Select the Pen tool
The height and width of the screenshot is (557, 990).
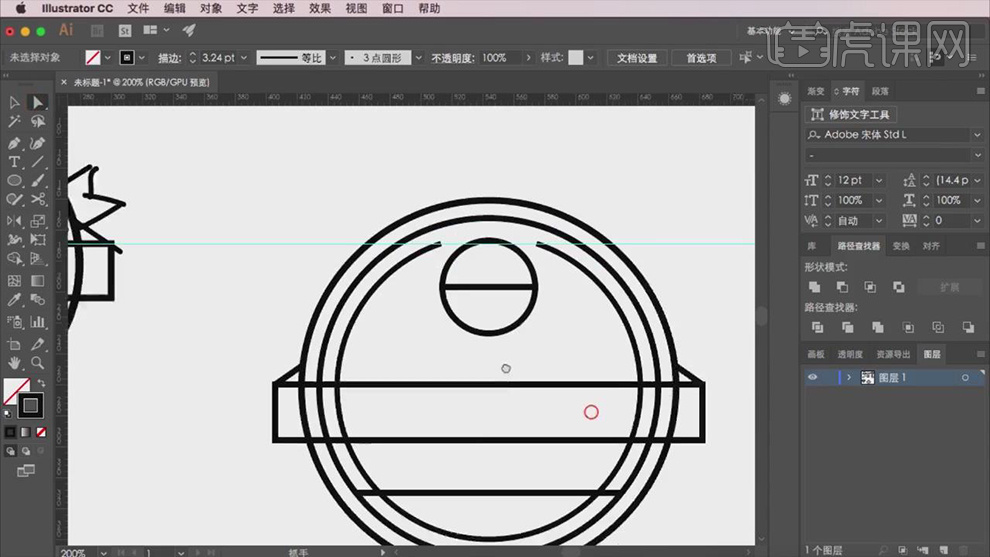tap(14, 143)
